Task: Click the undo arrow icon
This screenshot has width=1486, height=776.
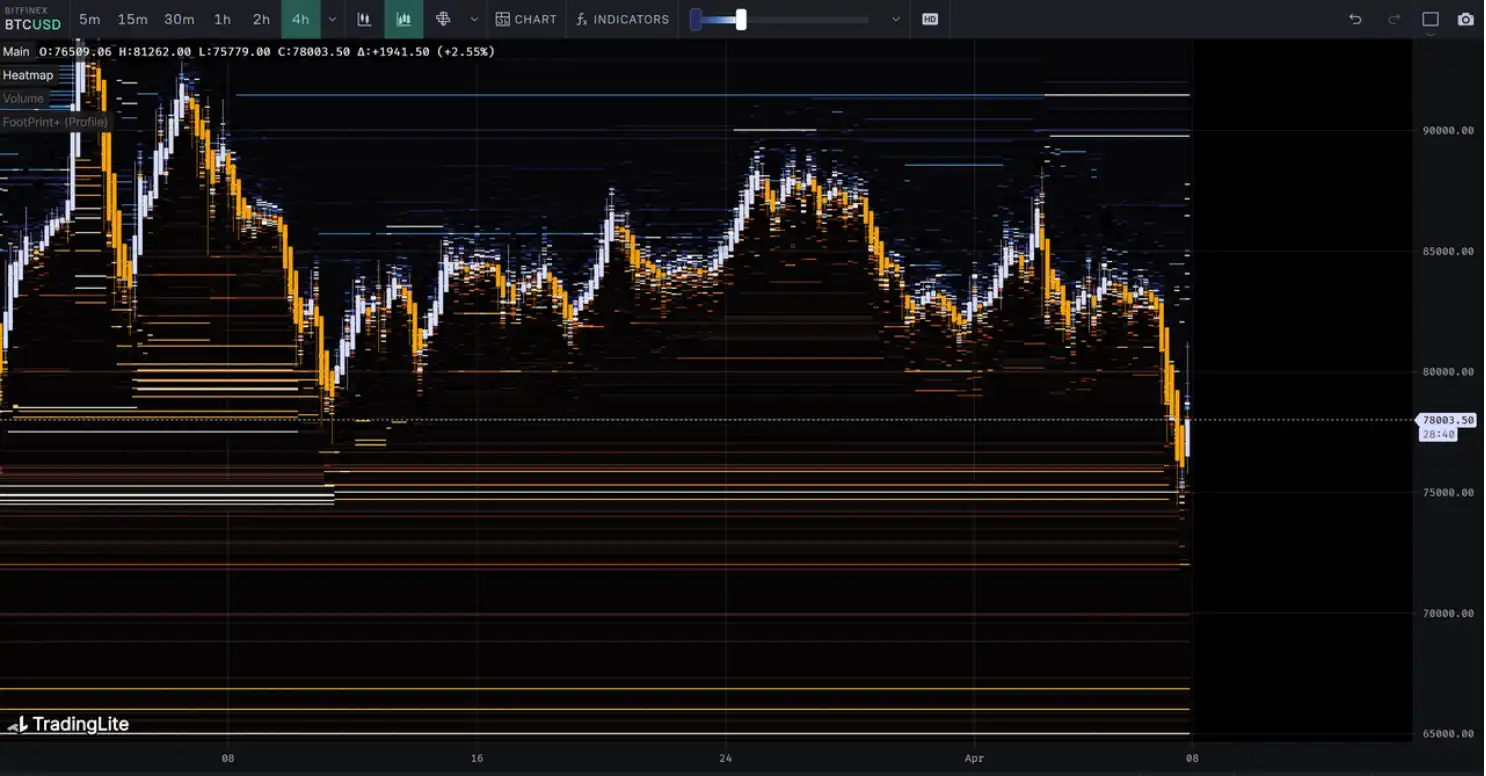Action: click(1355, 19)
